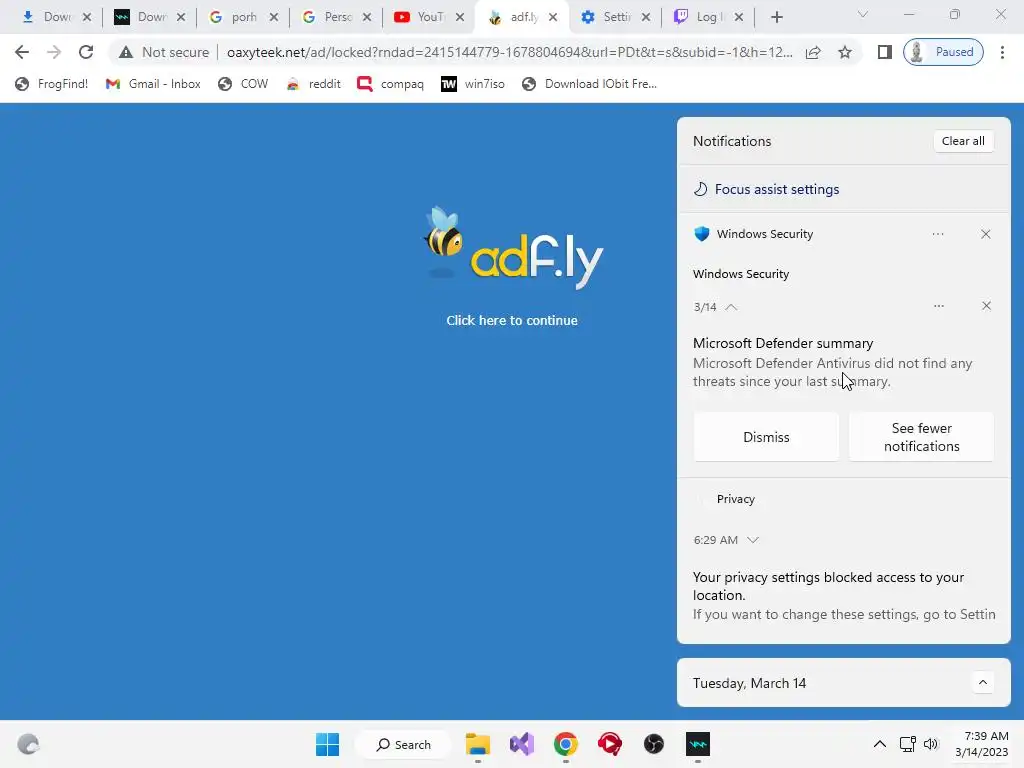
Task: Open network status tray icon
Action: pyautogui.click(x=907, y=744)
